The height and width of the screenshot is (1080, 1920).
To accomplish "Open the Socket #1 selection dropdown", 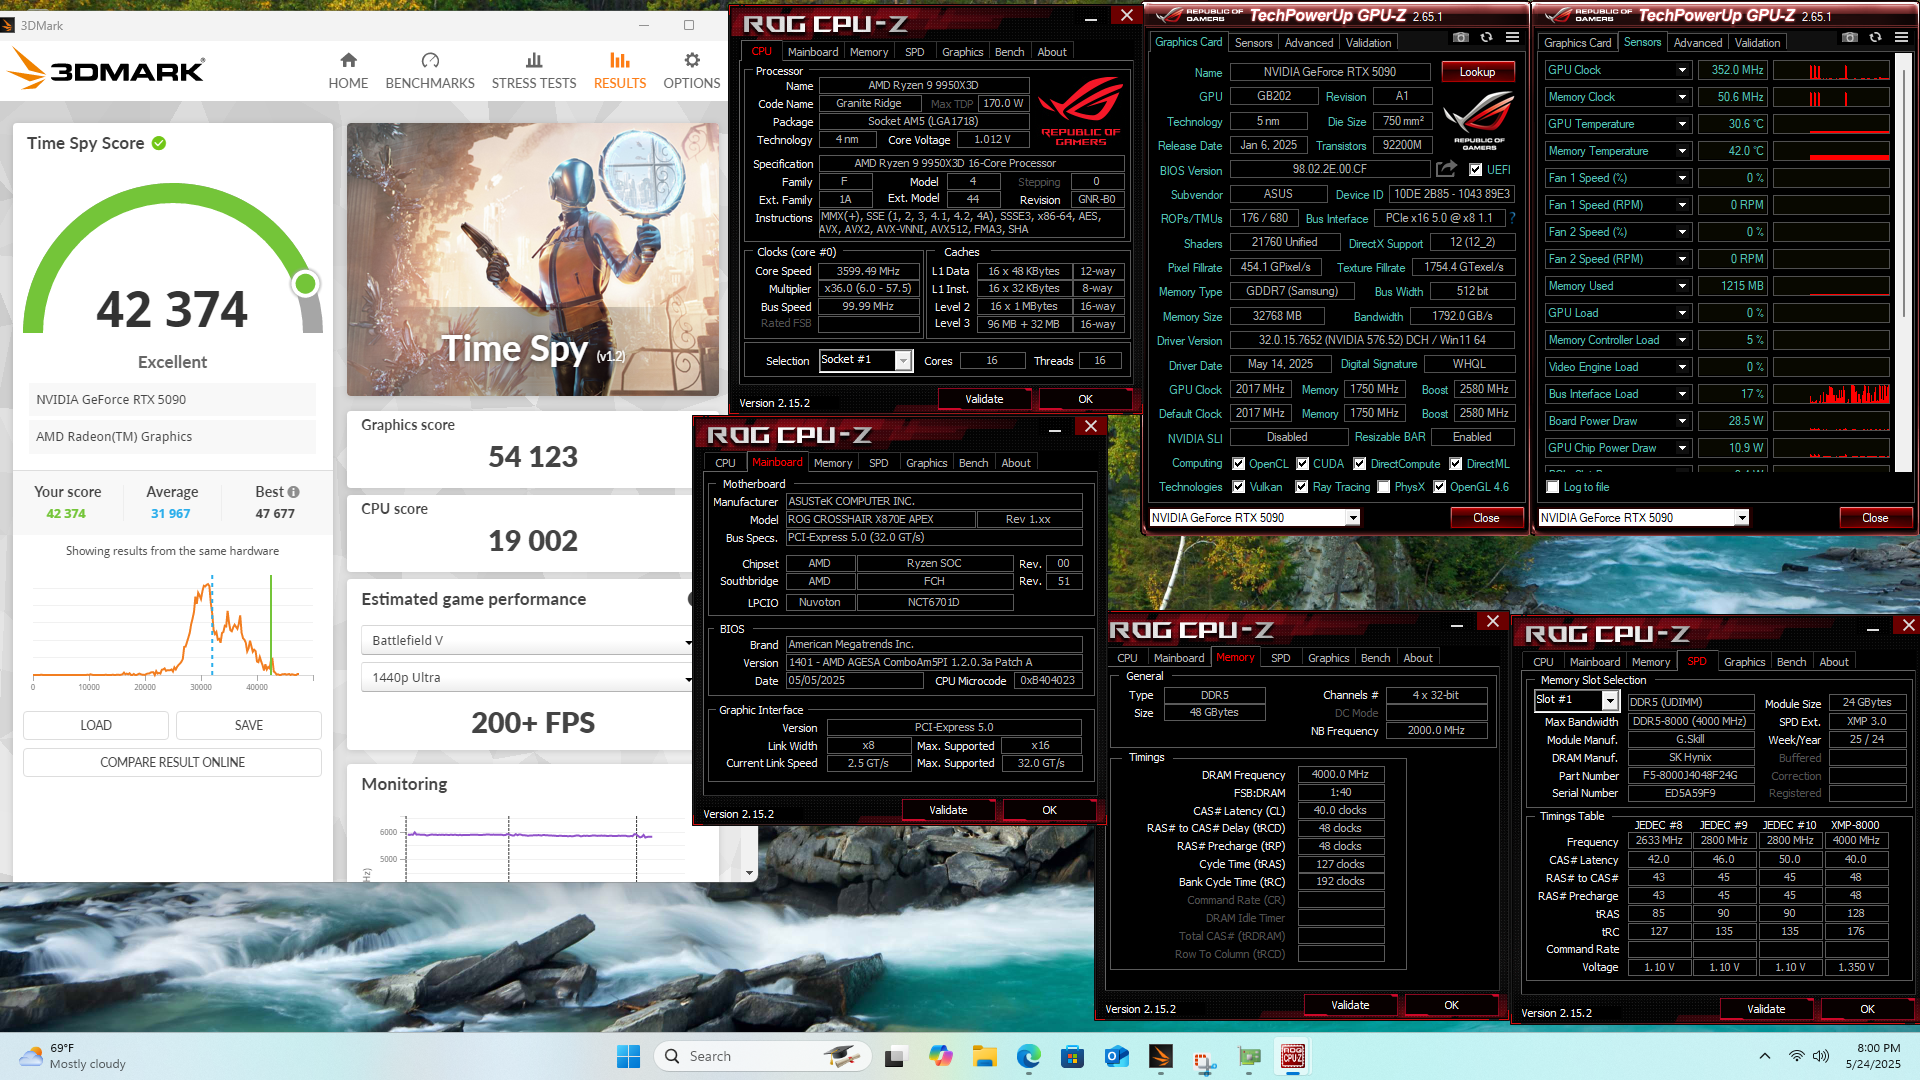I will pyautogui.click(x=903, y=361).
